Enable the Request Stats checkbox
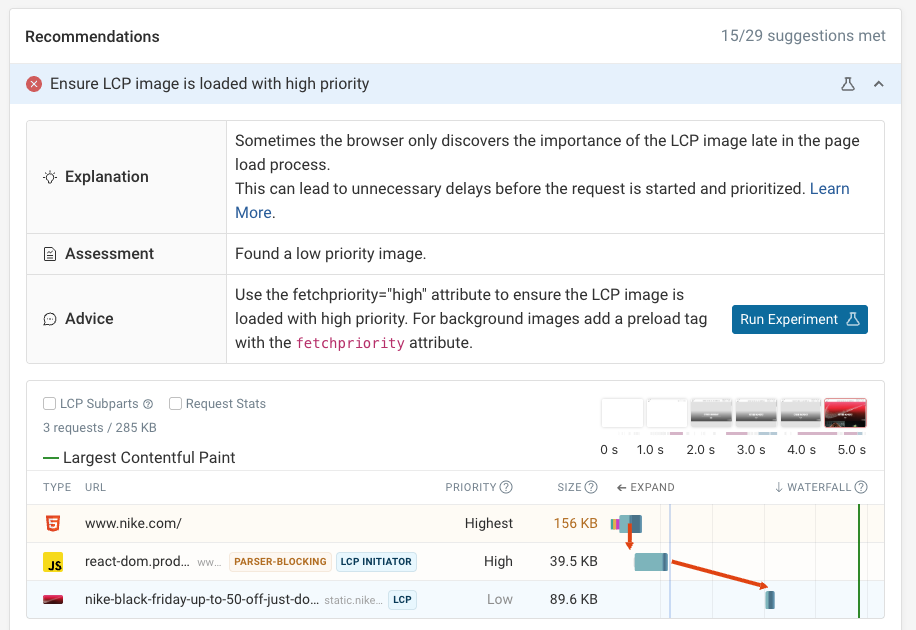The image size is (916, 630). click(x=175, y=404)
